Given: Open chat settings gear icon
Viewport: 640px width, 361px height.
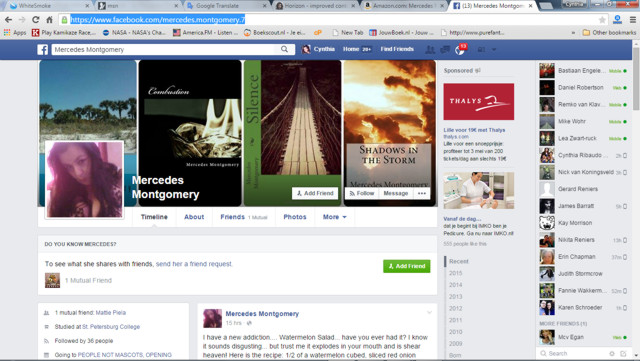Looking at the screenshot, I should pos(612,353).
